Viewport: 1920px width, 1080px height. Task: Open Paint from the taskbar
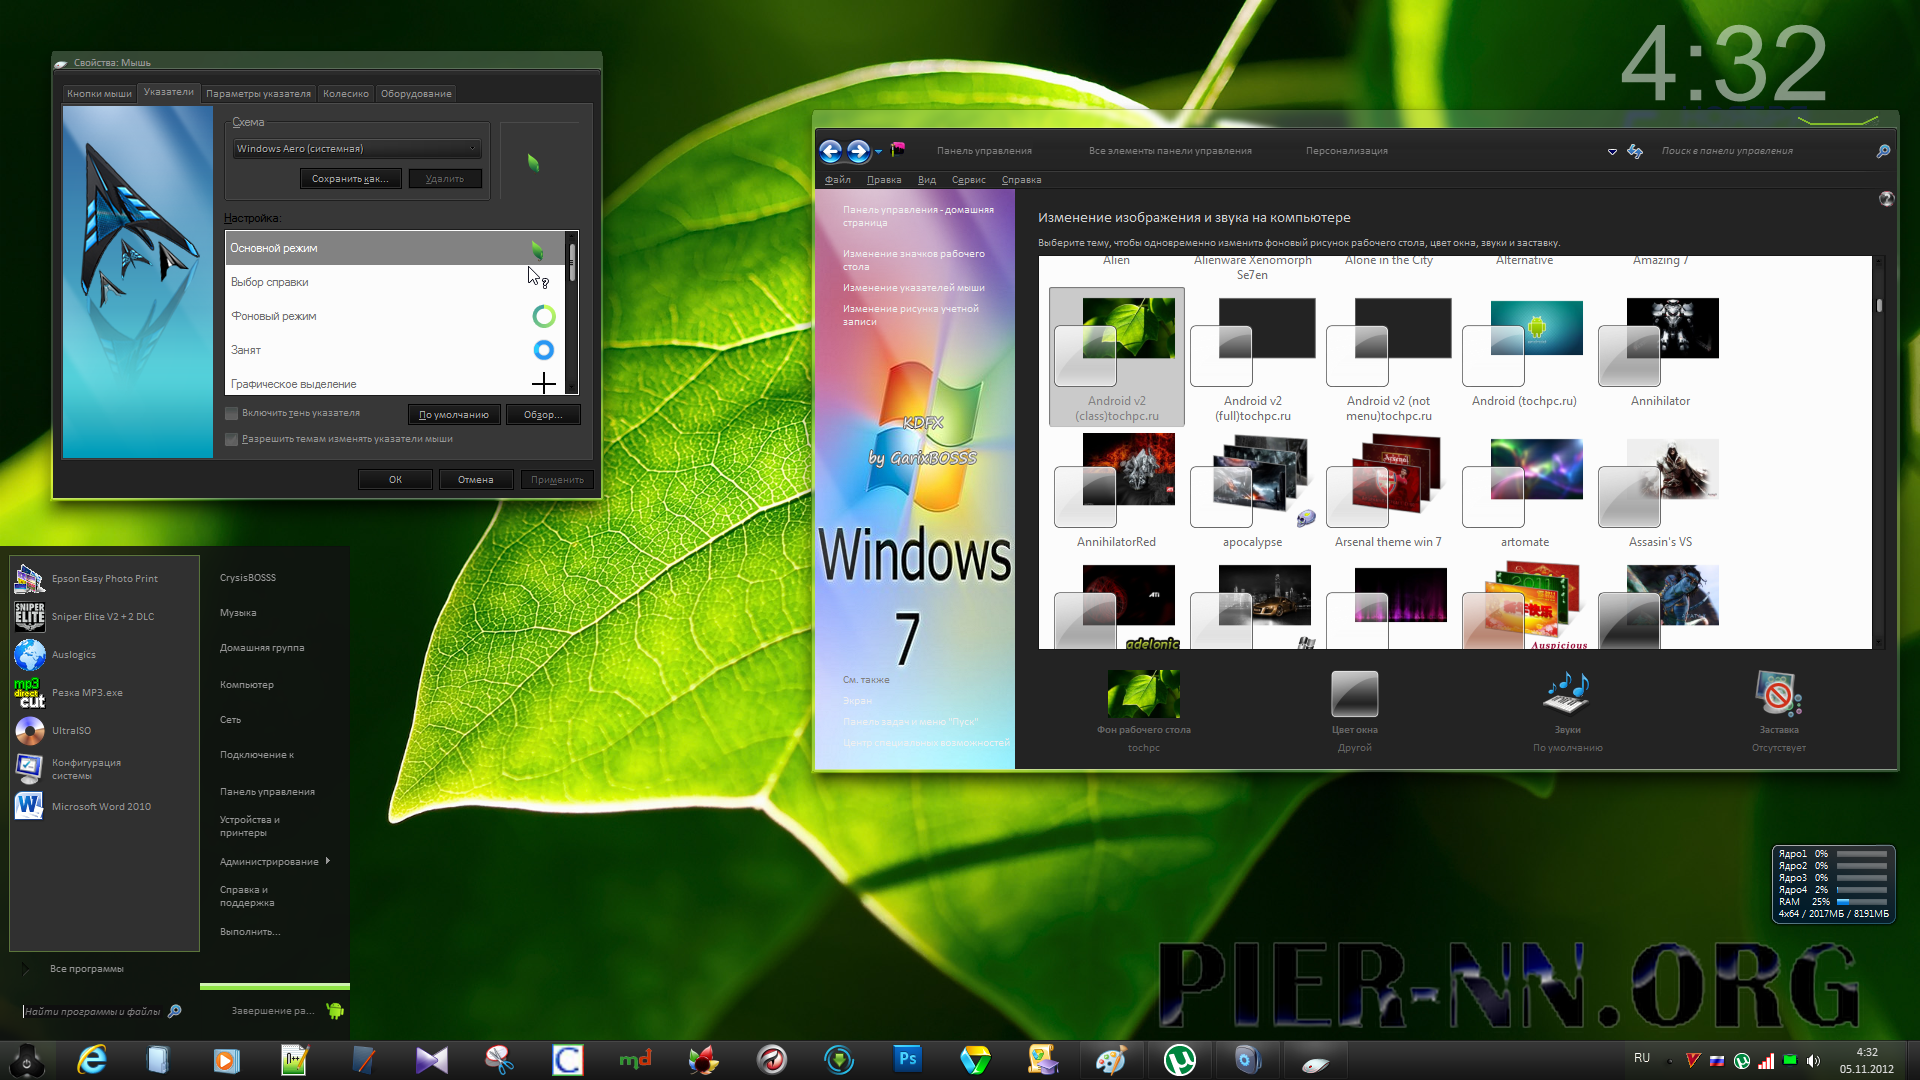point(1111,1059)
